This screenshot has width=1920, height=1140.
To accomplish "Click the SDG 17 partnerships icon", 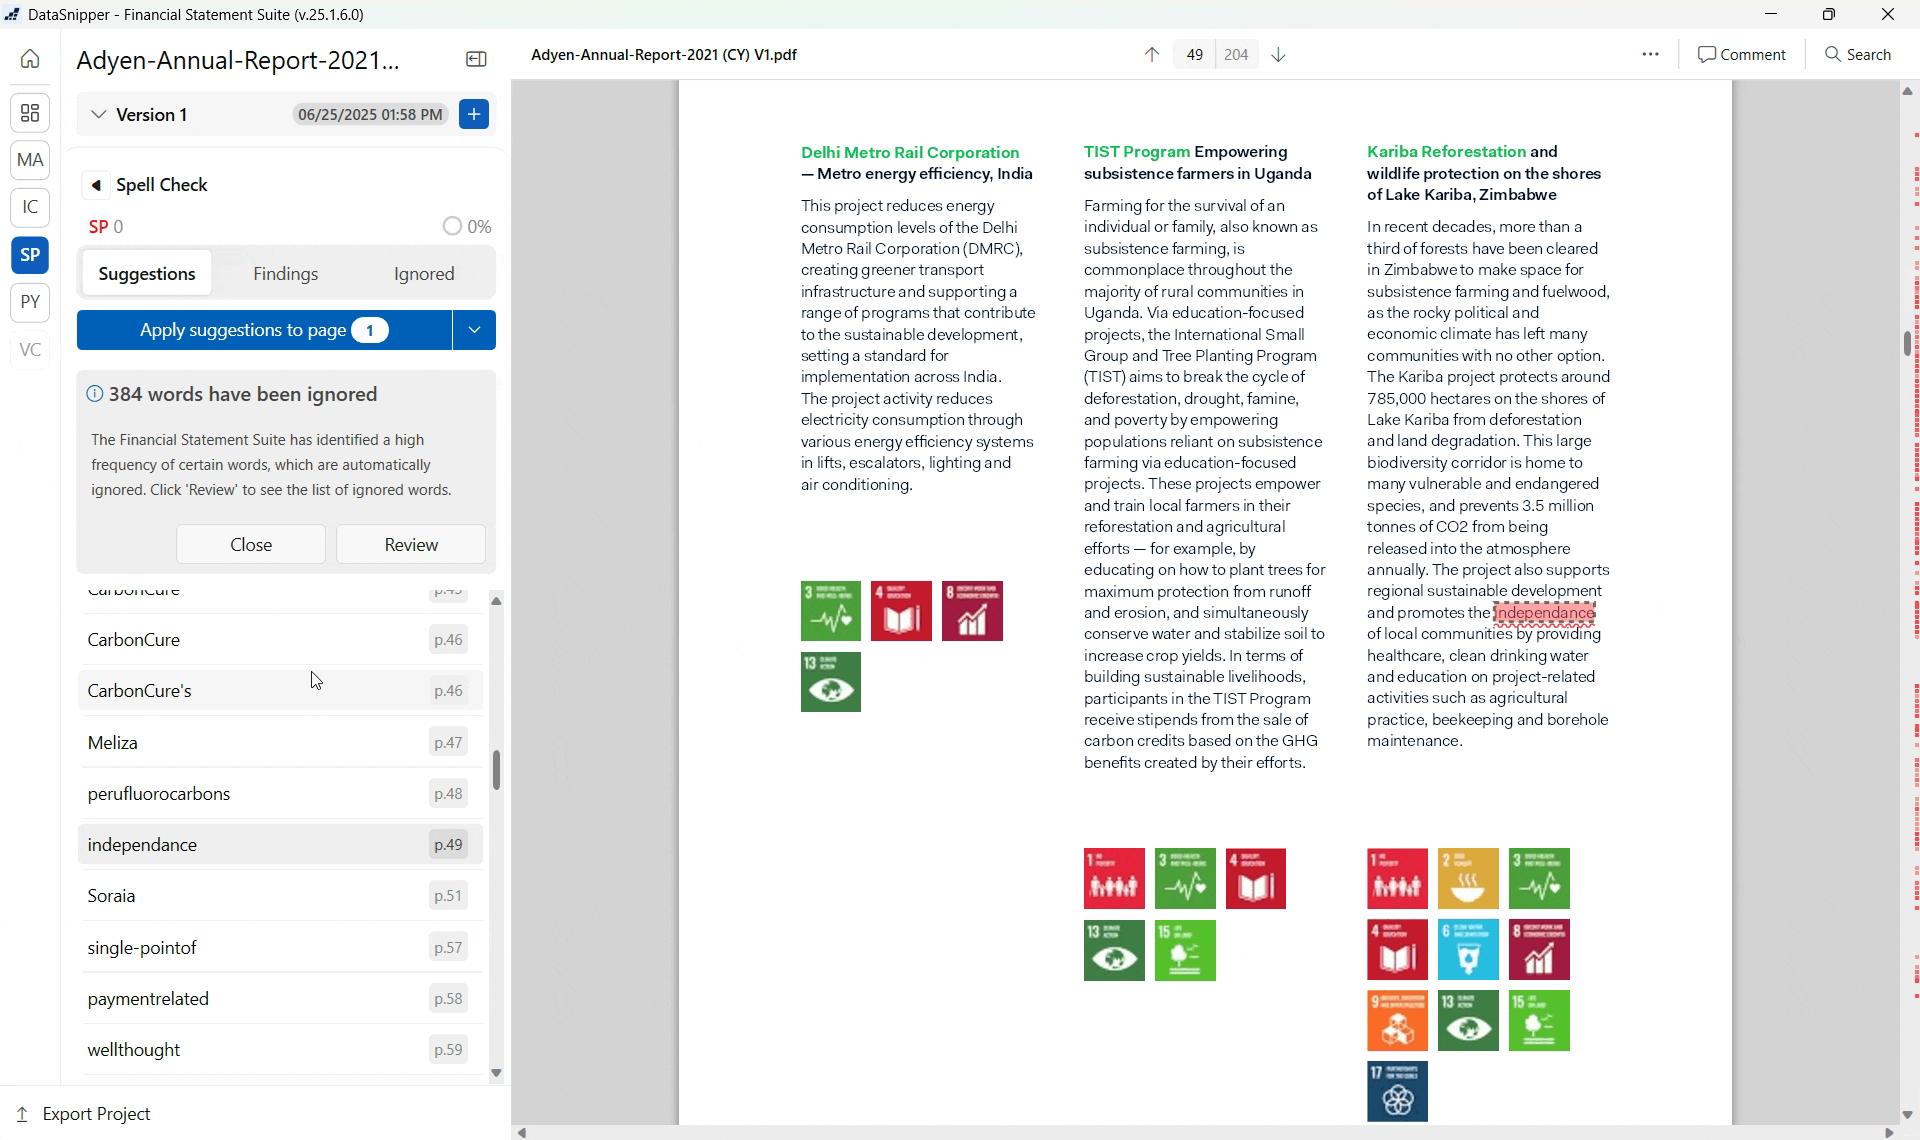I will coord(1397,1091).
